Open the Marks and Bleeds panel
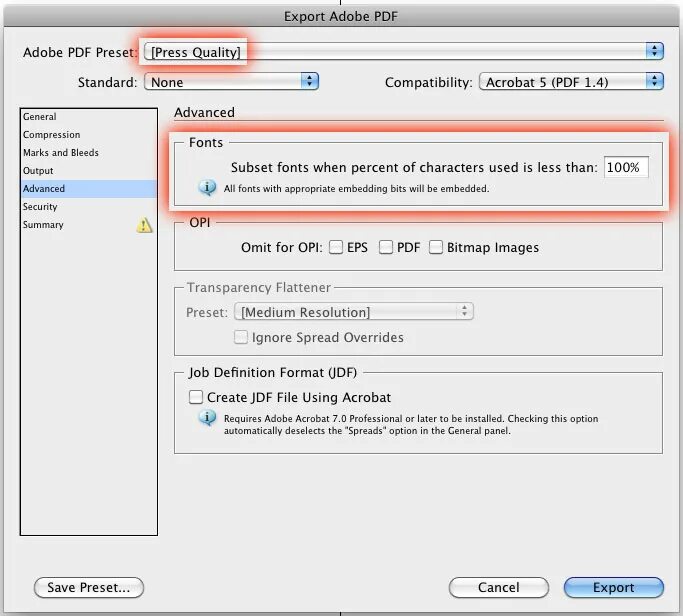 point(89,152)
